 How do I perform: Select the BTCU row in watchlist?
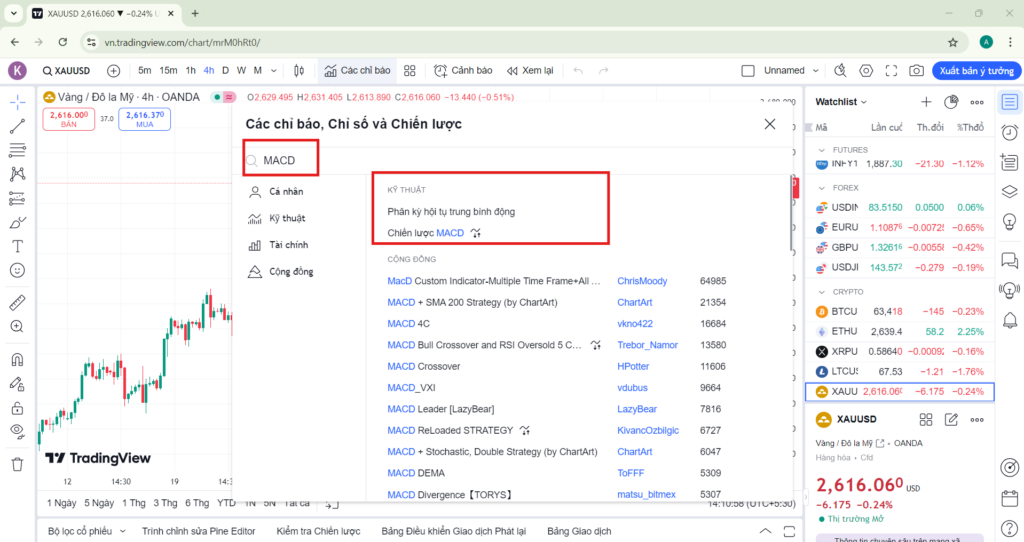900,311
